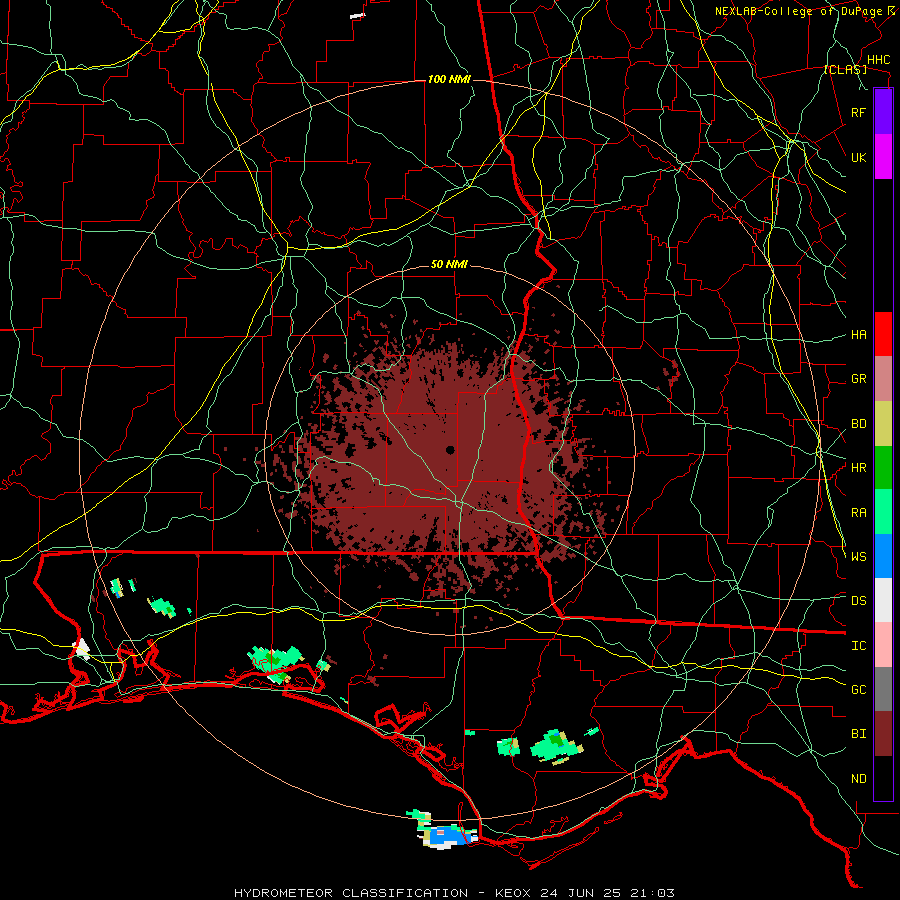Screen dimensions: 900x900
Task: Click the RF purple legend swatch
Action: [x=883, y=112]
